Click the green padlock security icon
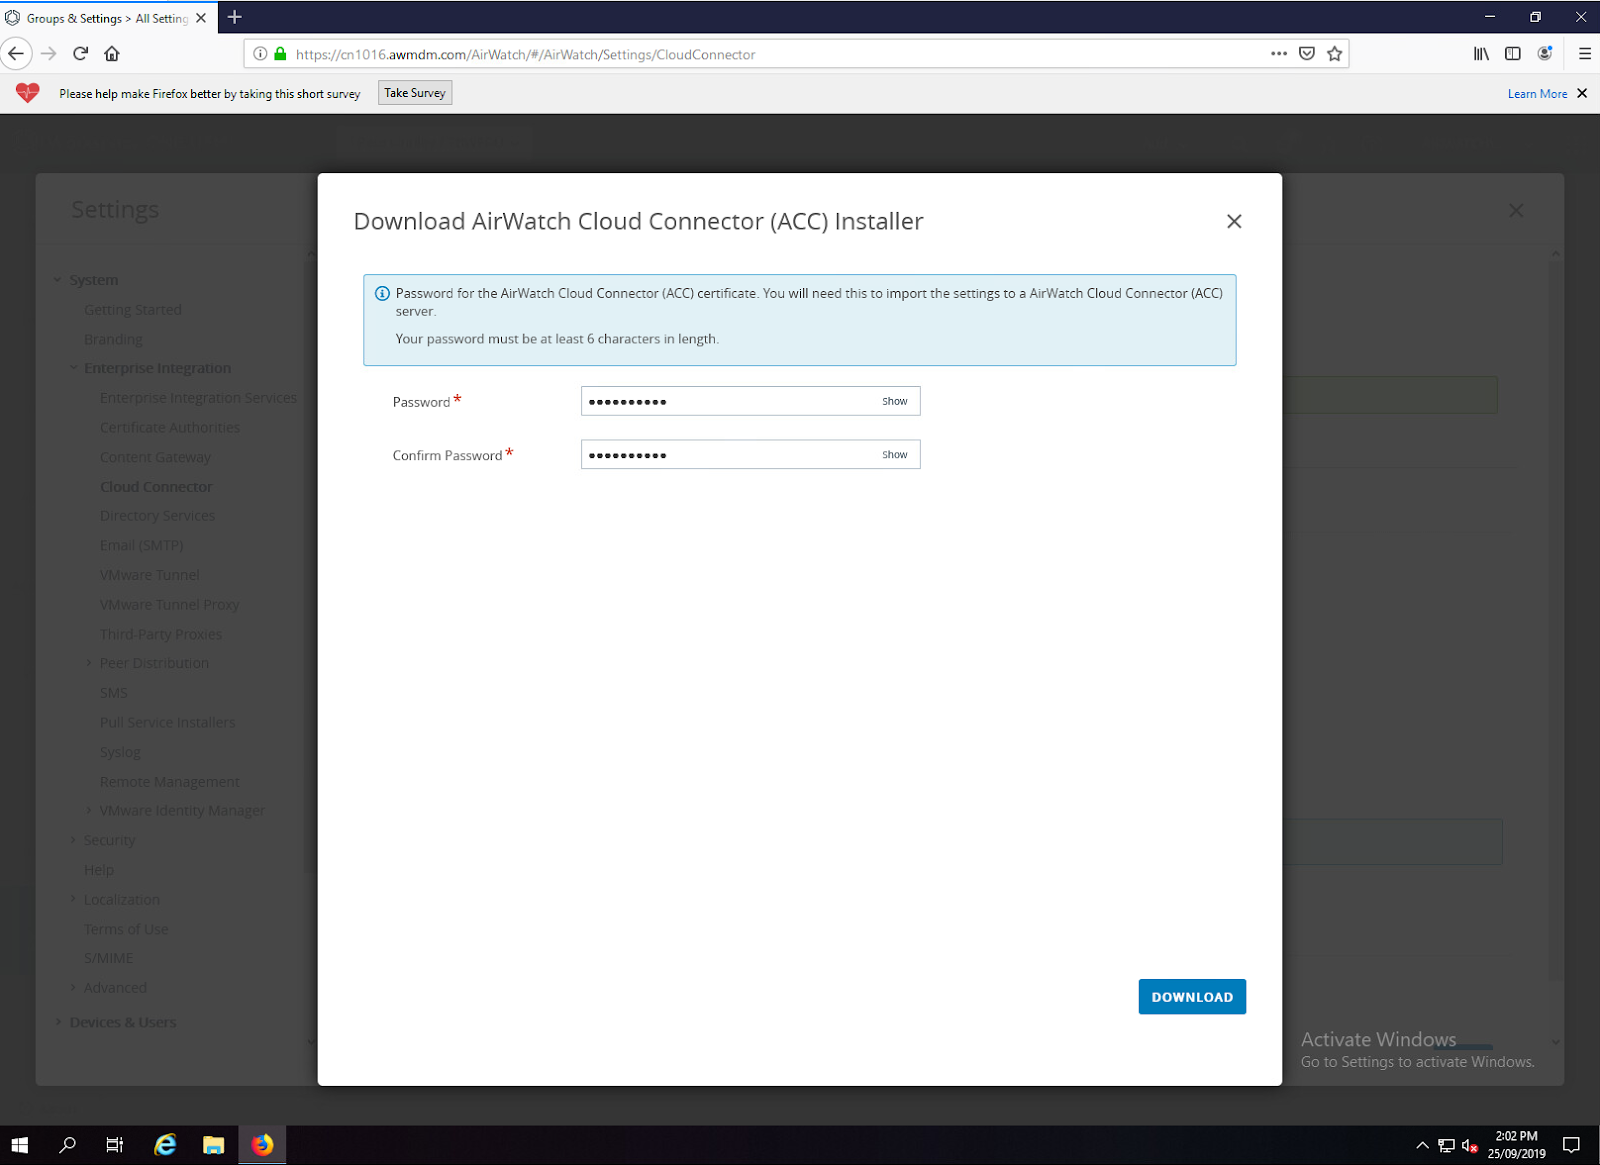Viewport: 1600px width, 1165px height. [280, 54]
